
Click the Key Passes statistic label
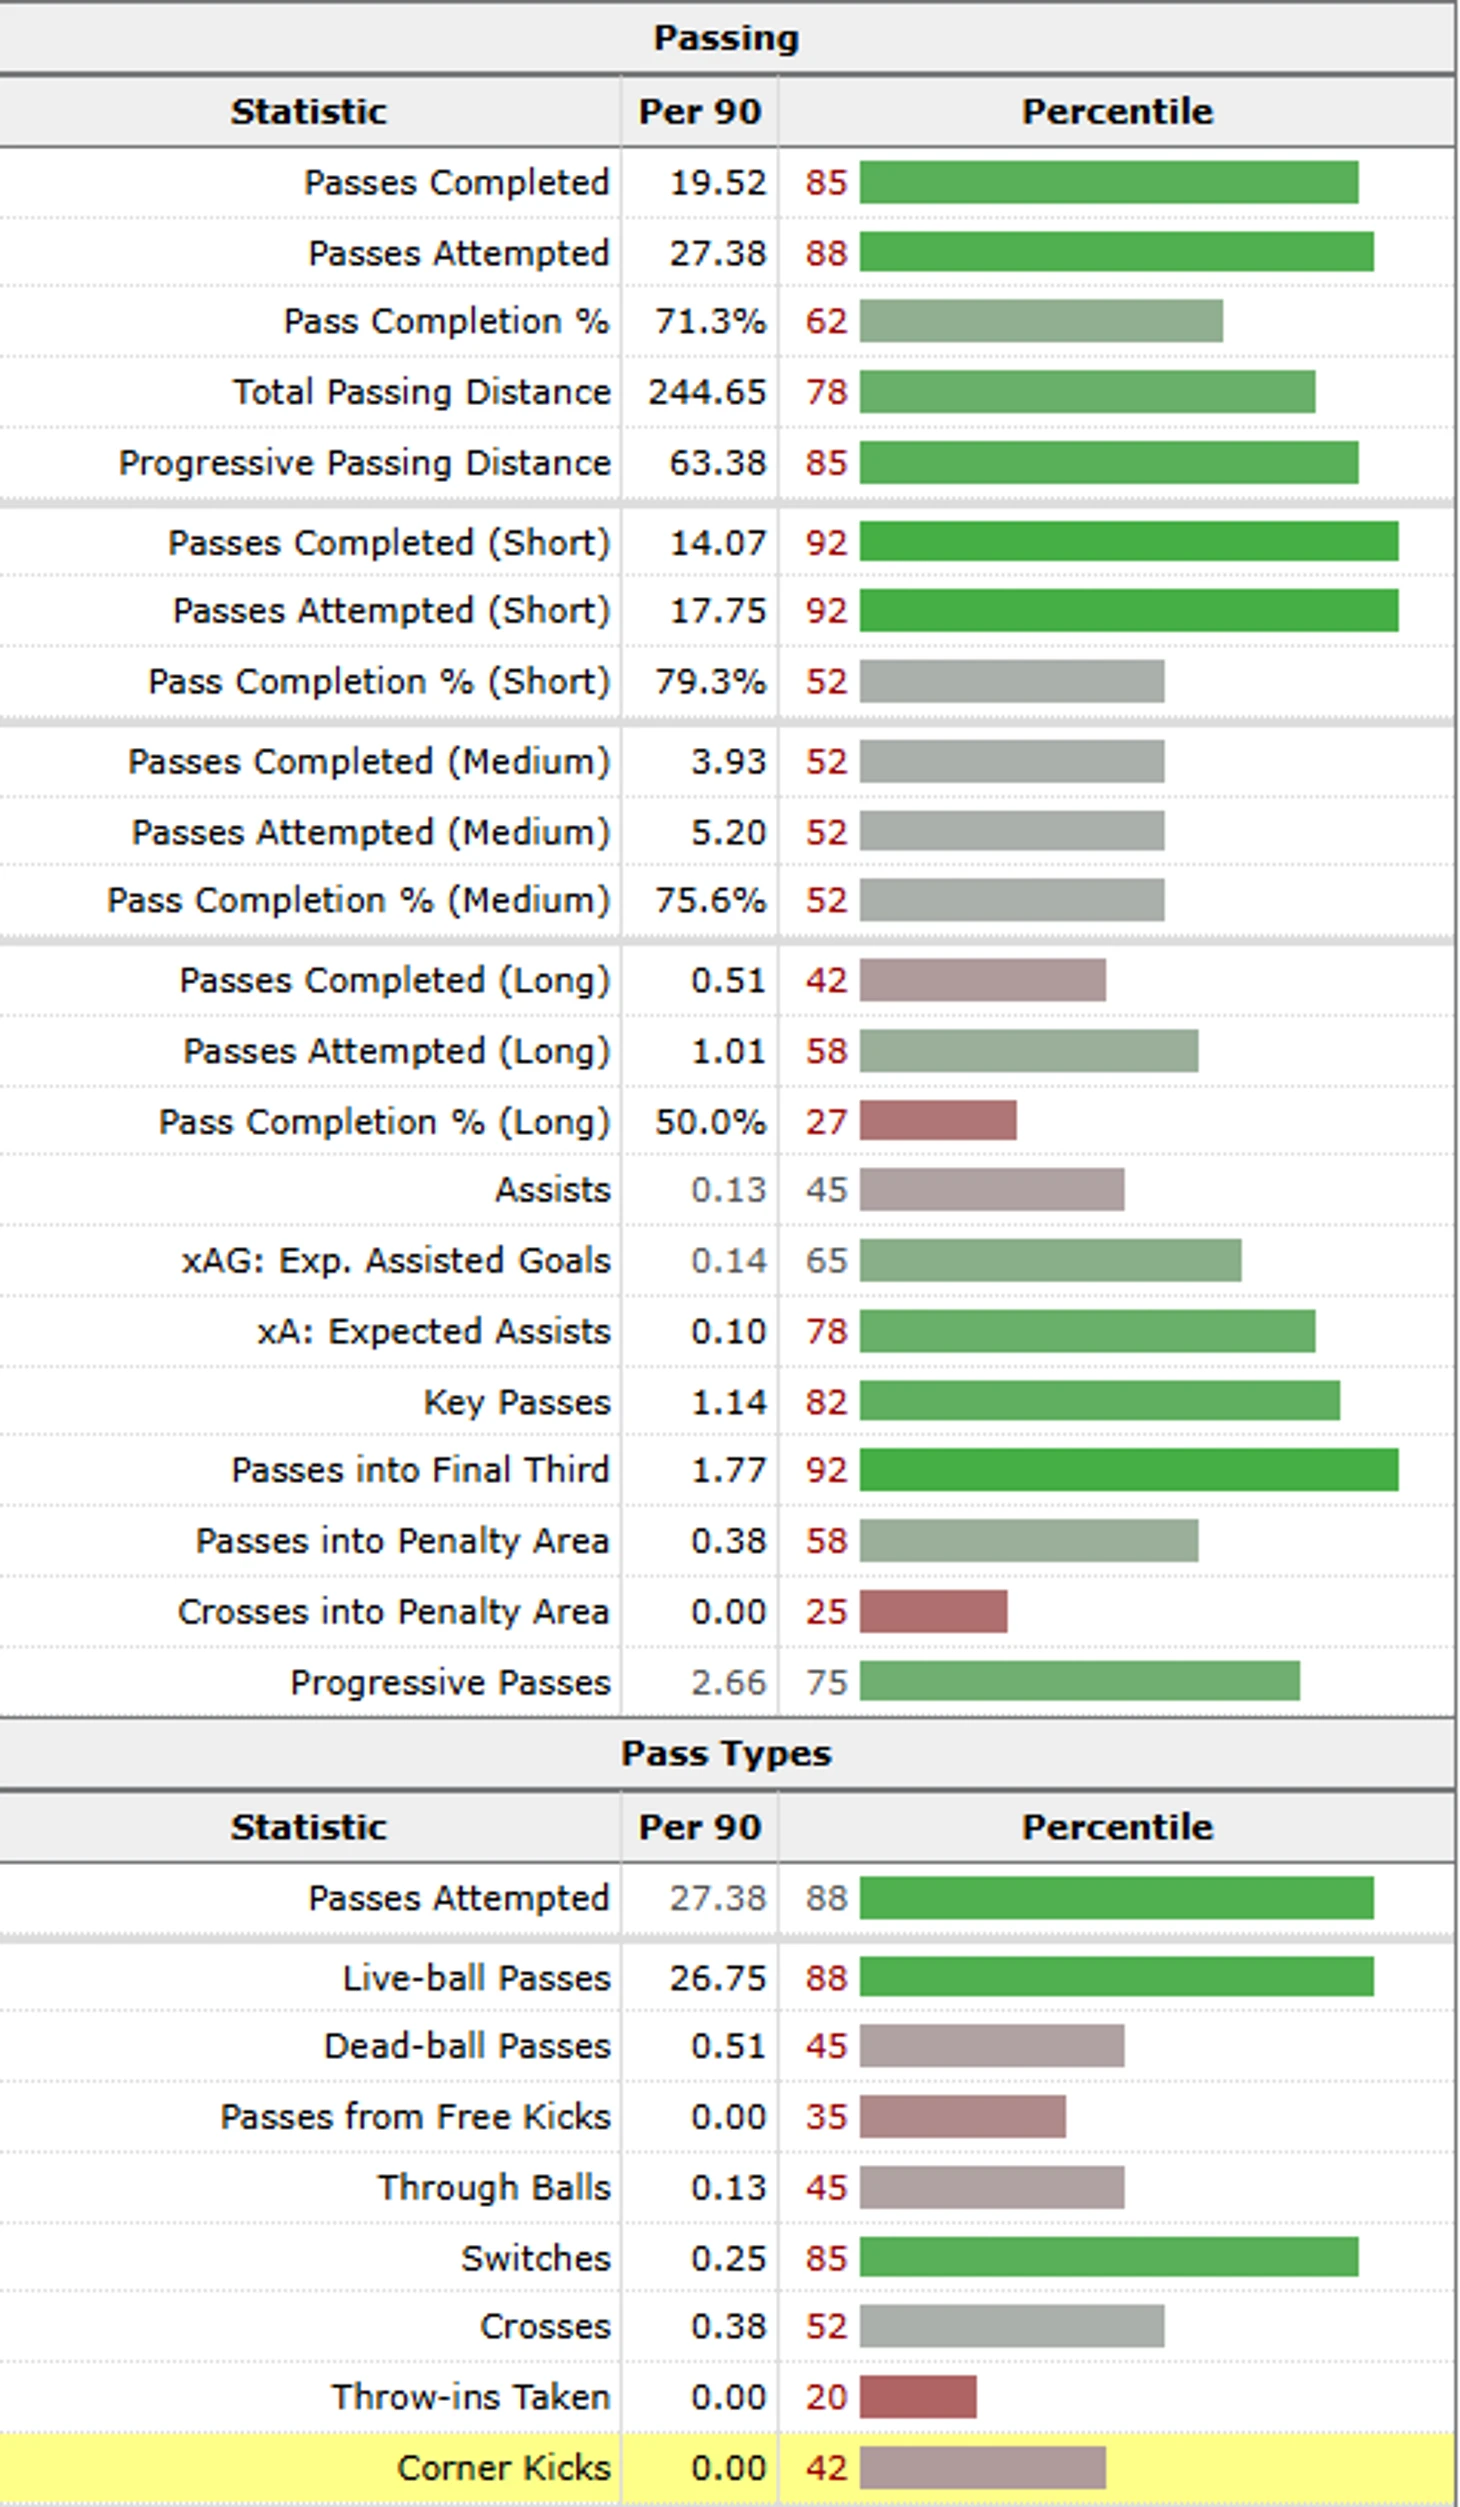pos(516,1402)
